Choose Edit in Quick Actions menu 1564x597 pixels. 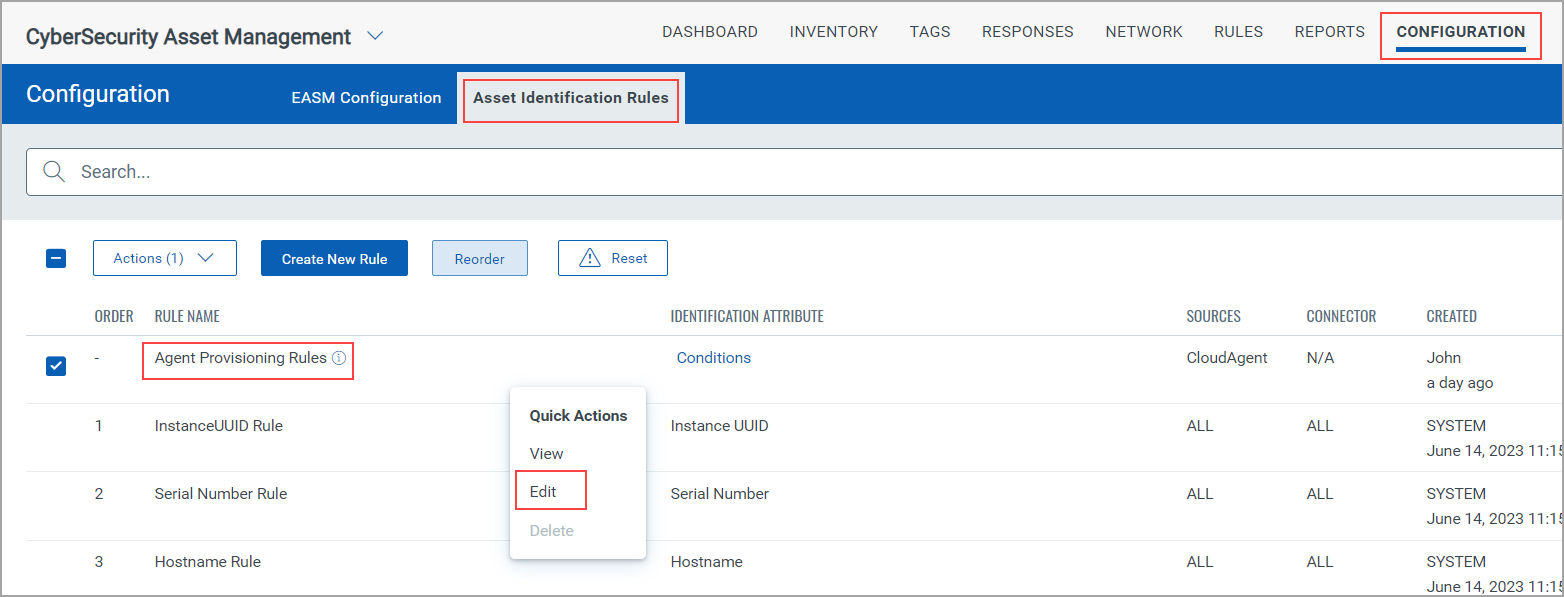(x=543, y=492)
